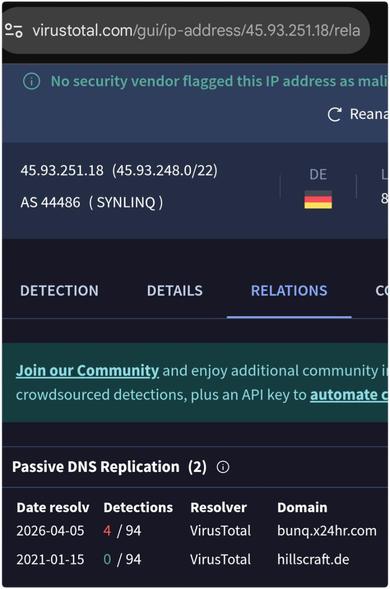Image resolution: width=390 pixels, height=589 pixels.
Task: Select the RELATIONS tab
Action: [289, 290]
